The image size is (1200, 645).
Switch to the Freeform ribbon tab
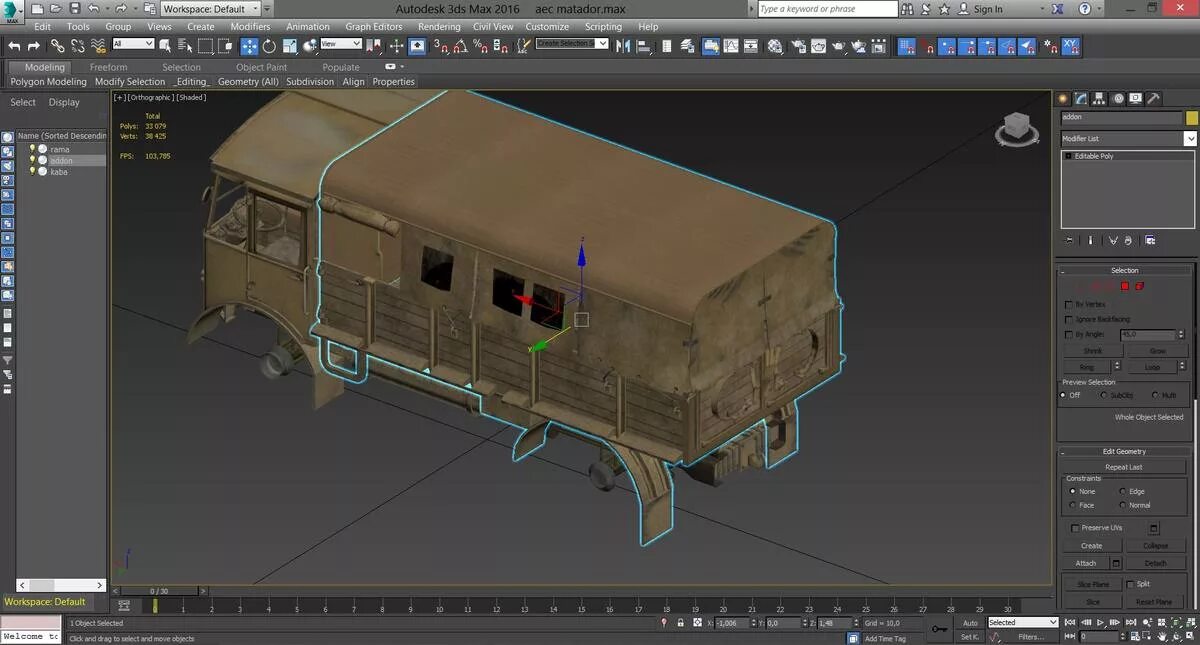pos(109,67)
